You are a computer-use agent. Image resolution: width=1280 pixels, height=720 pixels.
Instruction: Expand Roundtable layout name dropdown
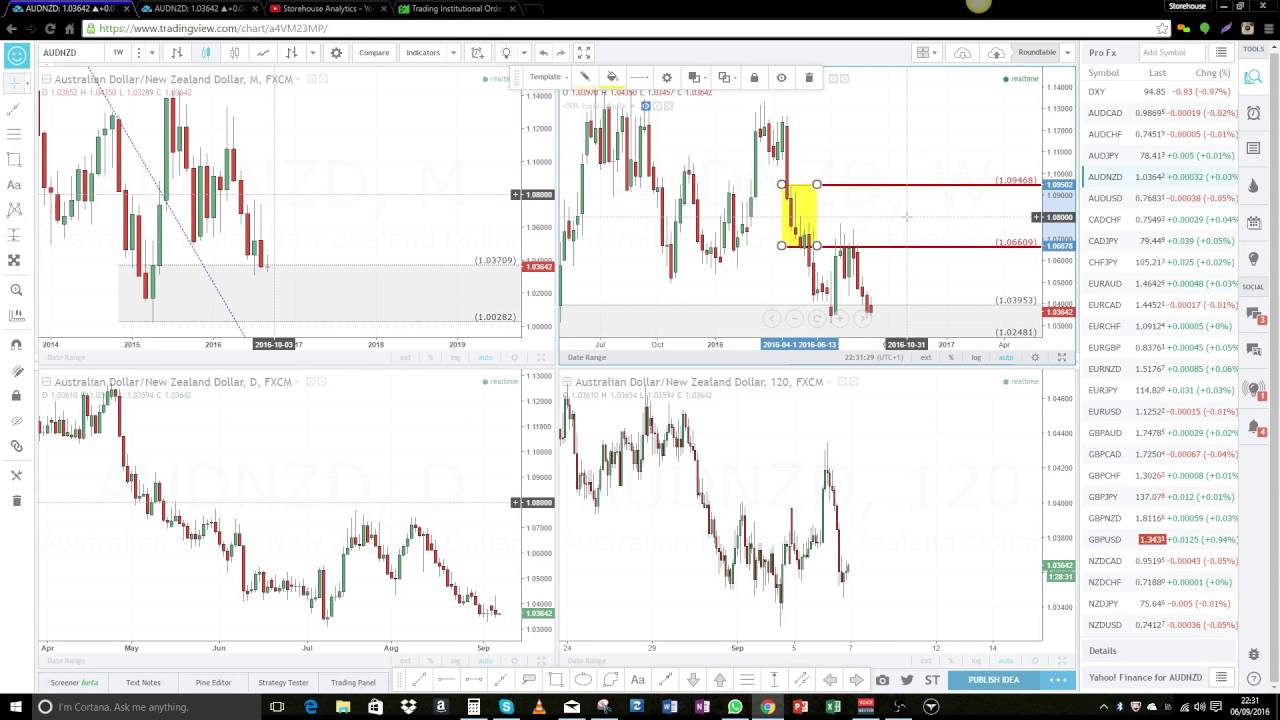click(1068, 52)
